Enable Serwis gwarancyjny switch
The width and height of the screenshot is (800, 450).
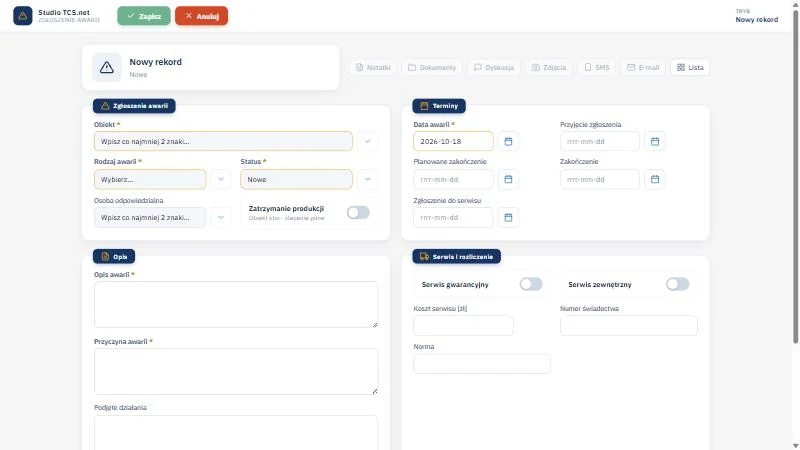(531, 284)
